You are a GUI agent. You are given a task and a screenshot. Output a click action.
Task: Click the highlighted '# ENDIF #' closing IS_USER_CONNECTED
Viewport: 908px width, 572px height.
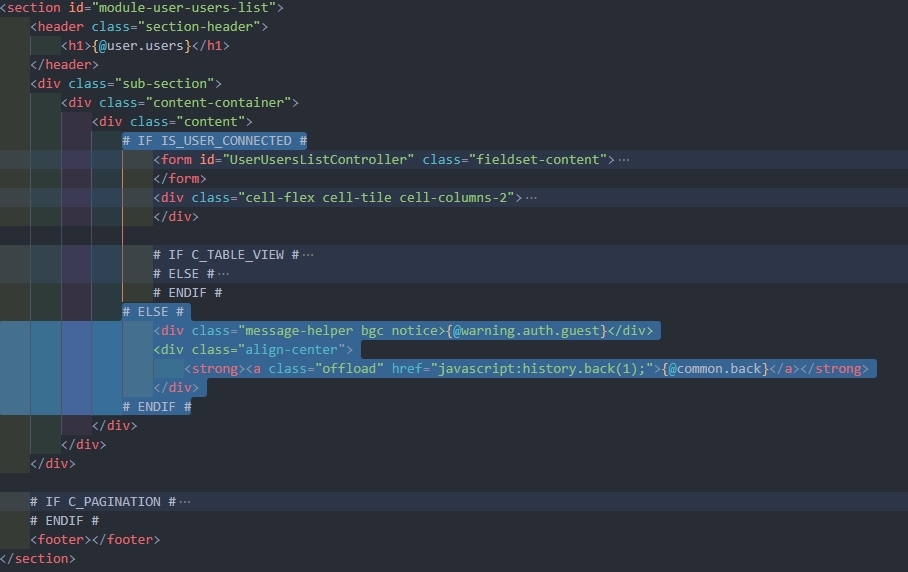click(157, 407)
